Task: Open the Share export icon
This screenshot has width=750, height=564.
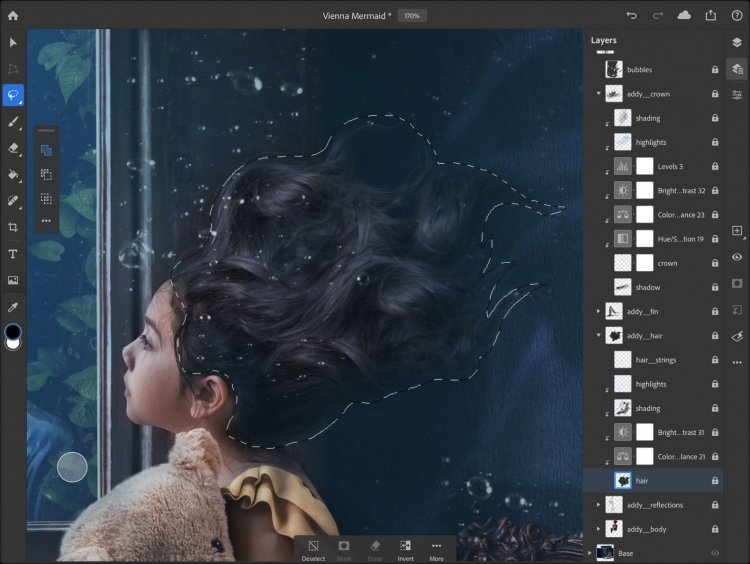Action: pyautogui.click(x=711, y=15)
